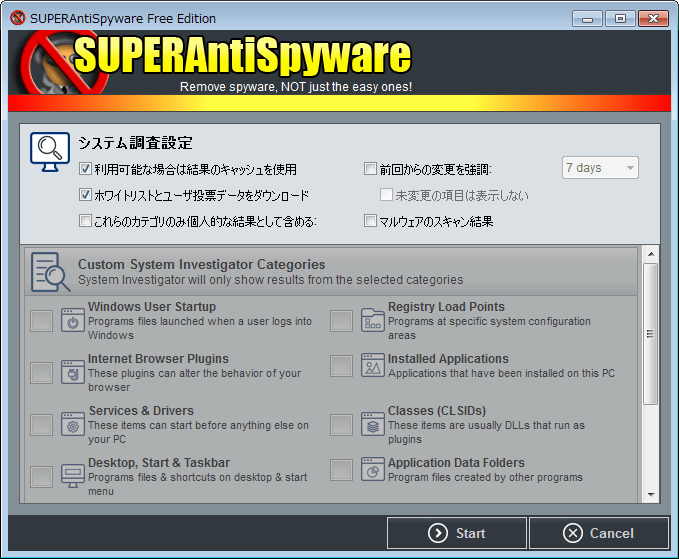Click the Internet Browser Plugins title text
679x559 pixels.
coord(158,359)
